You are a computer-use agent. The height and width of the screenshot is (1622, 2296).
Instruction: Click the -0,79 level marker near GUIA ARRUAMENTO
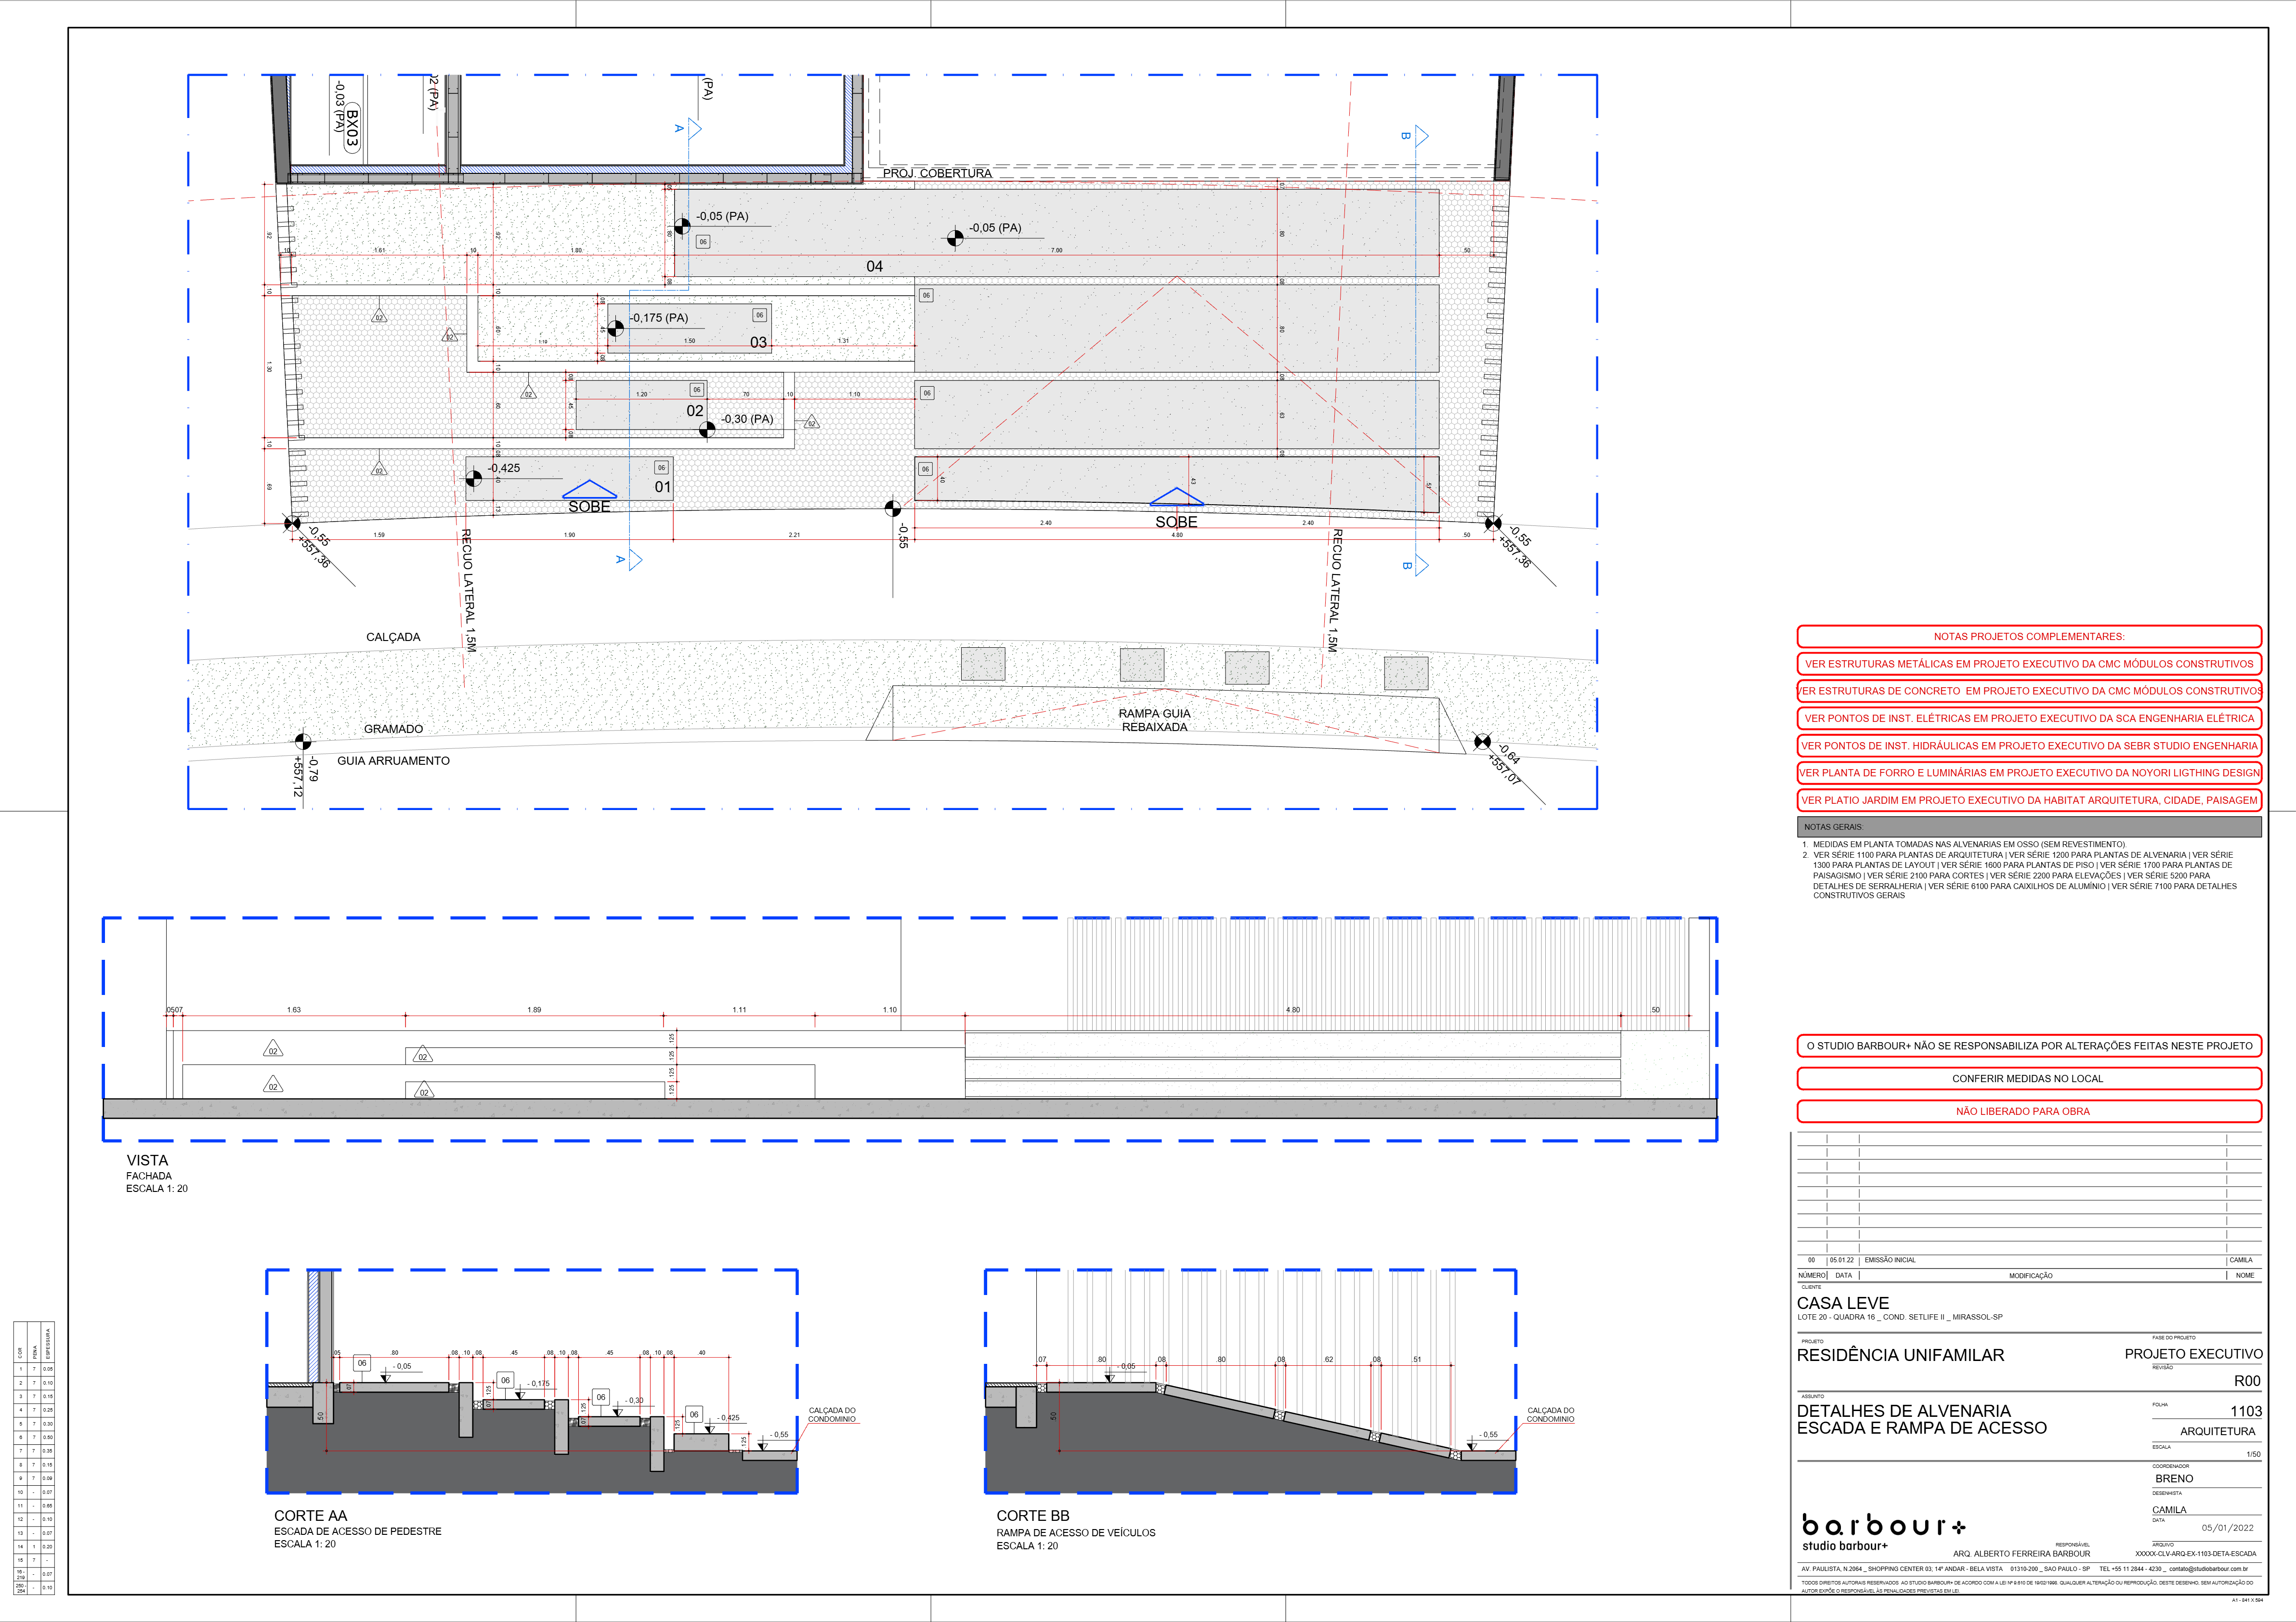coord(303,741)
